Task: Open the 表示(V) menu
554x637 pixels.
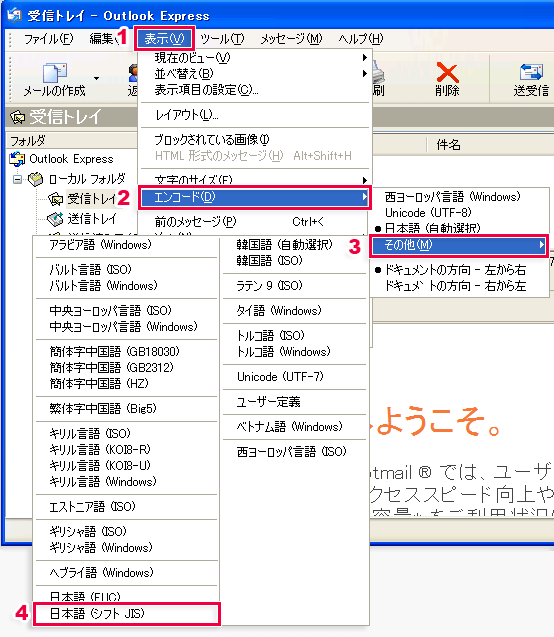Action: [164, 39]
